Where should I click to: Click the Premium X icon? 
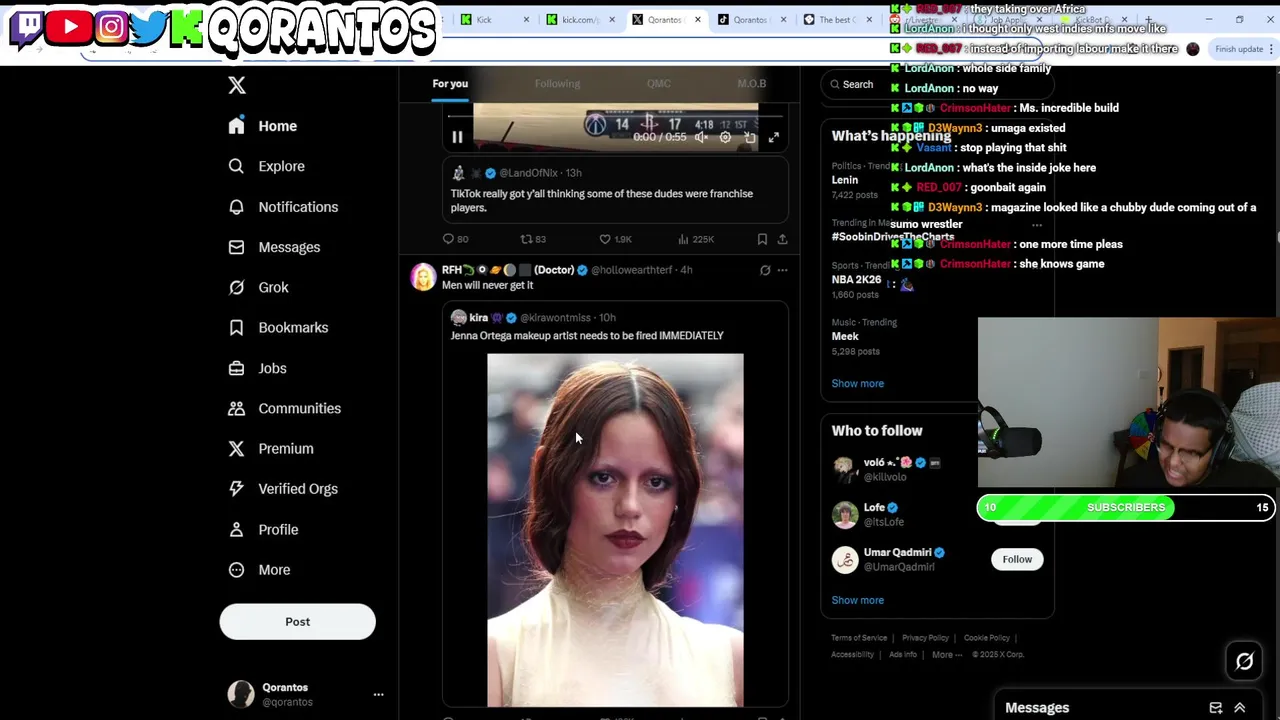tap(236, 448)
